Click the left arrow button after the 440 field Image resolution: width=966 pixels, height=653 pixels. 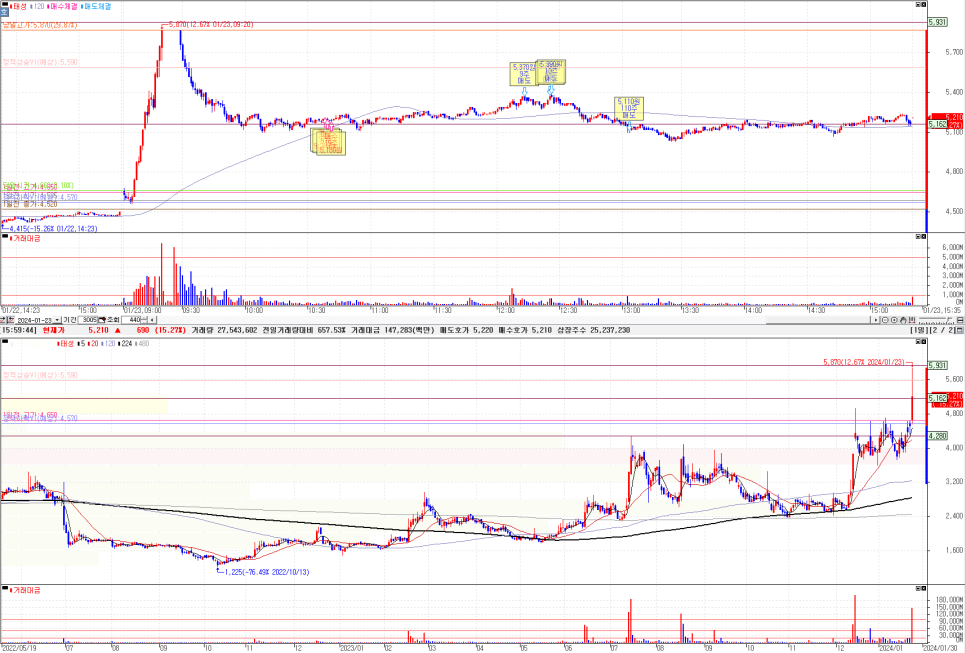[x=152, y=320]
